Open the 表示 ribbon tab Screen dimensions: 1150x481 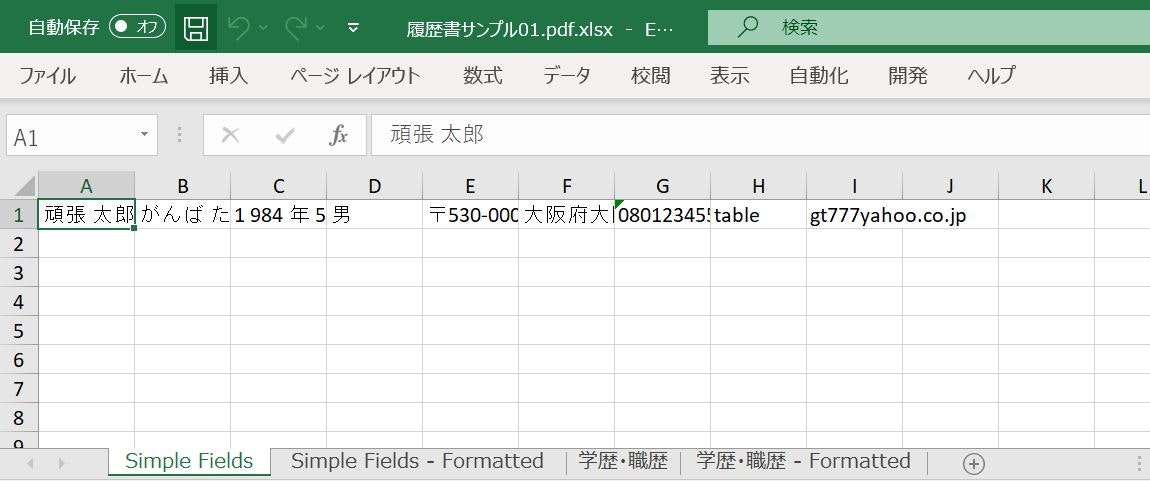(729, 76)
